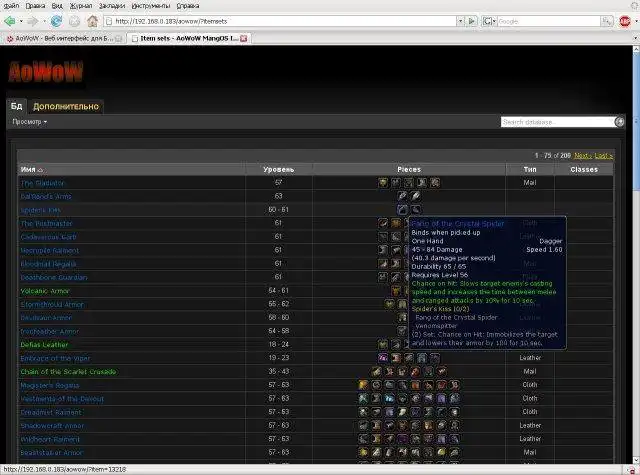Open The Postmaster item set link
The height and width of the screenshot is (475, 640).
click(46, 223)
